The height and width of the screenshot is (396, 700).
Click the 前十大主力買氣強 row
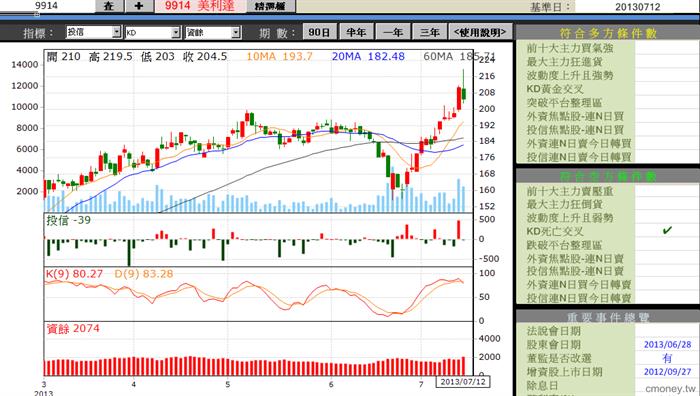coord(608,48)
